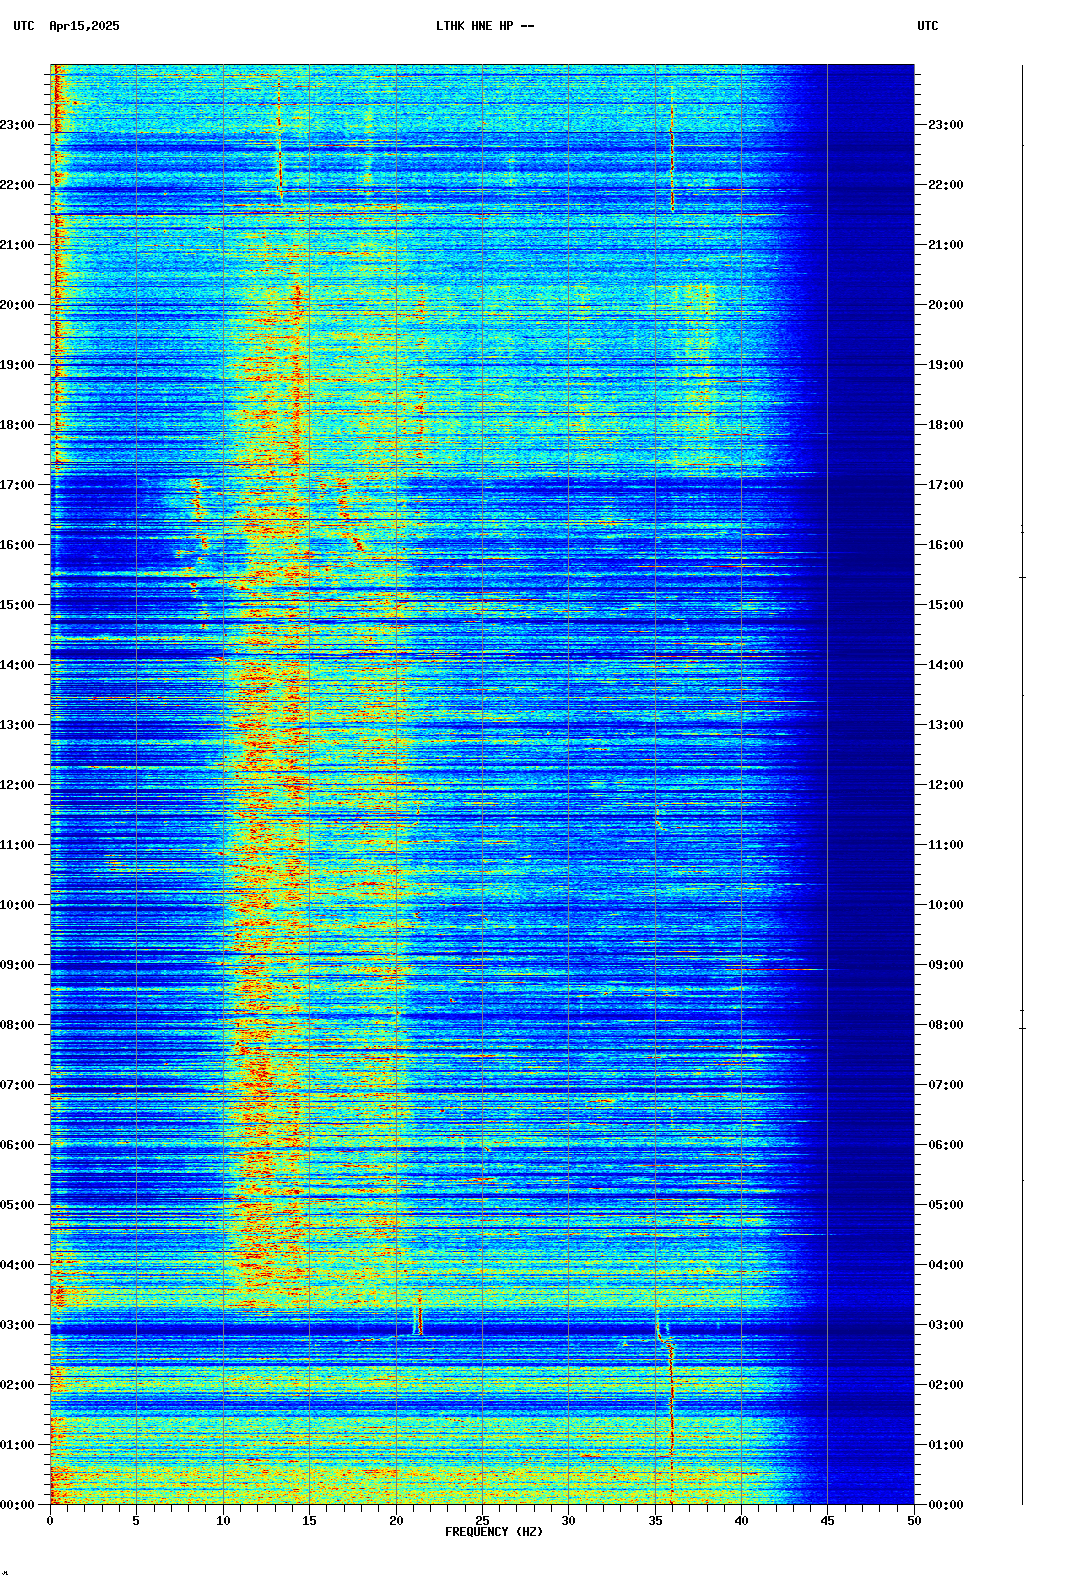Click the LTHK HNE HP station title
Viewport: 1066px width, 1584px height.
point(484,26)
